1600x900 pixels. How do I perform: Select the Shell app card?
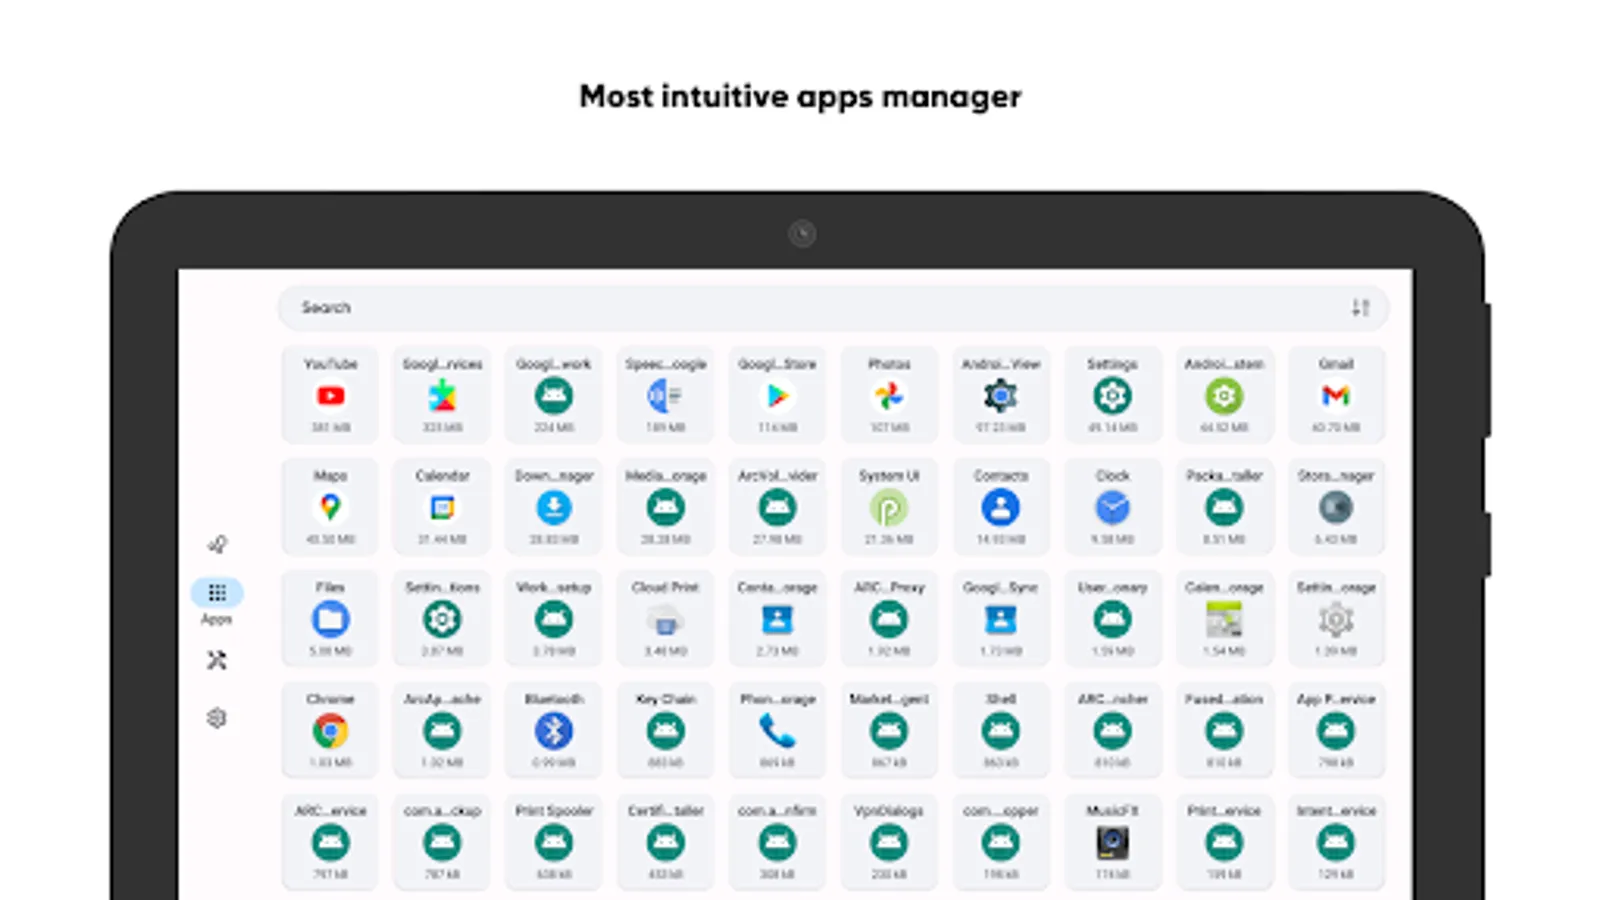[x=1000, y=731]
